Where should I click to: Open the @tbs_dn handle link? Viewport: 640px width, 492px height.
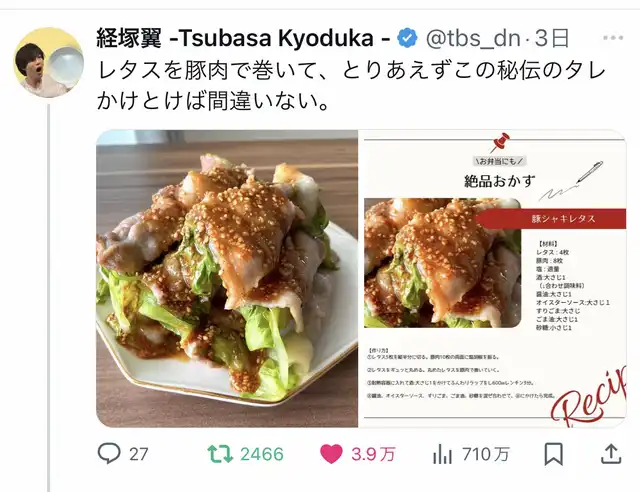473,39
